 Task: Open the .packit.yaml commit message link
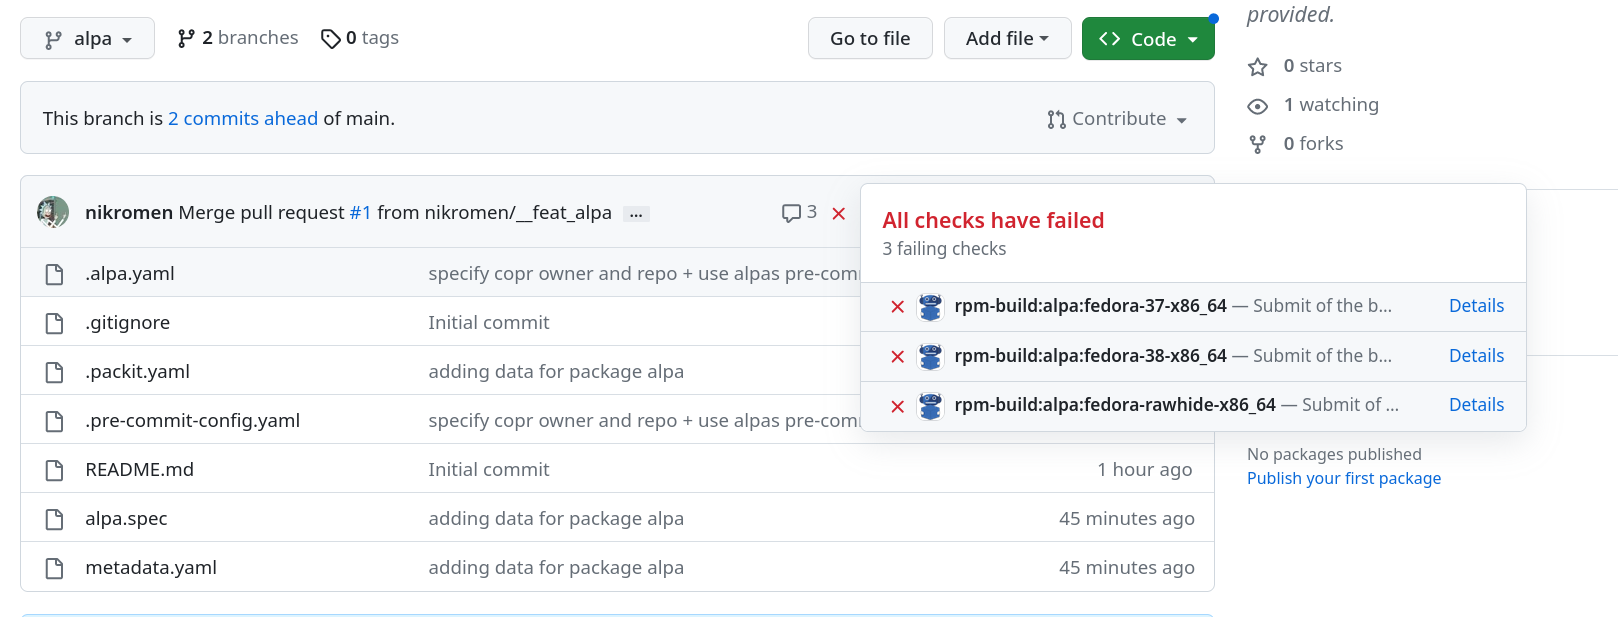[x=556, y=371]
